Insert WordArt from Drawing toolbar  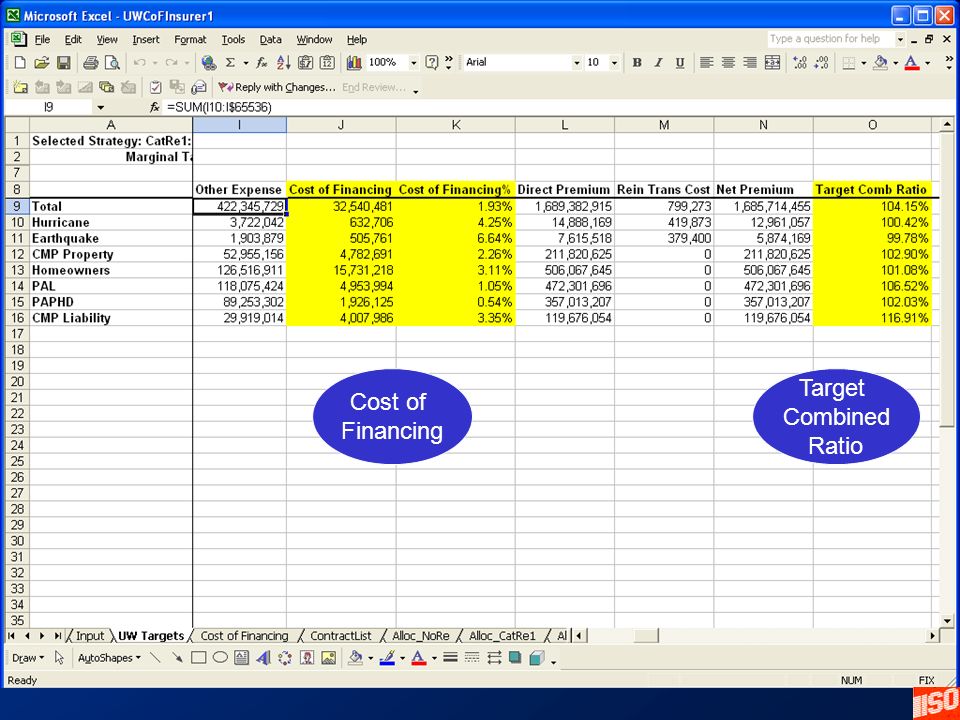[x=263, y=658]
